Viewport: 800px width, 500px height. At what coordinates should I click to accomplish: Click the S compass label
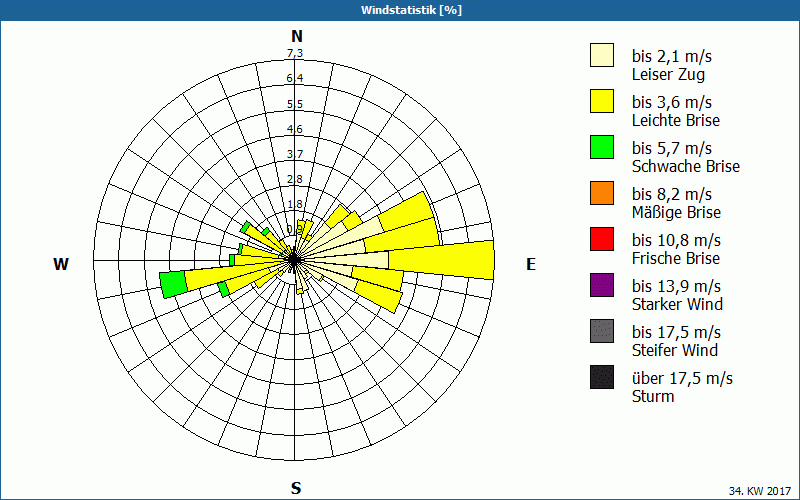coord(296,488)
